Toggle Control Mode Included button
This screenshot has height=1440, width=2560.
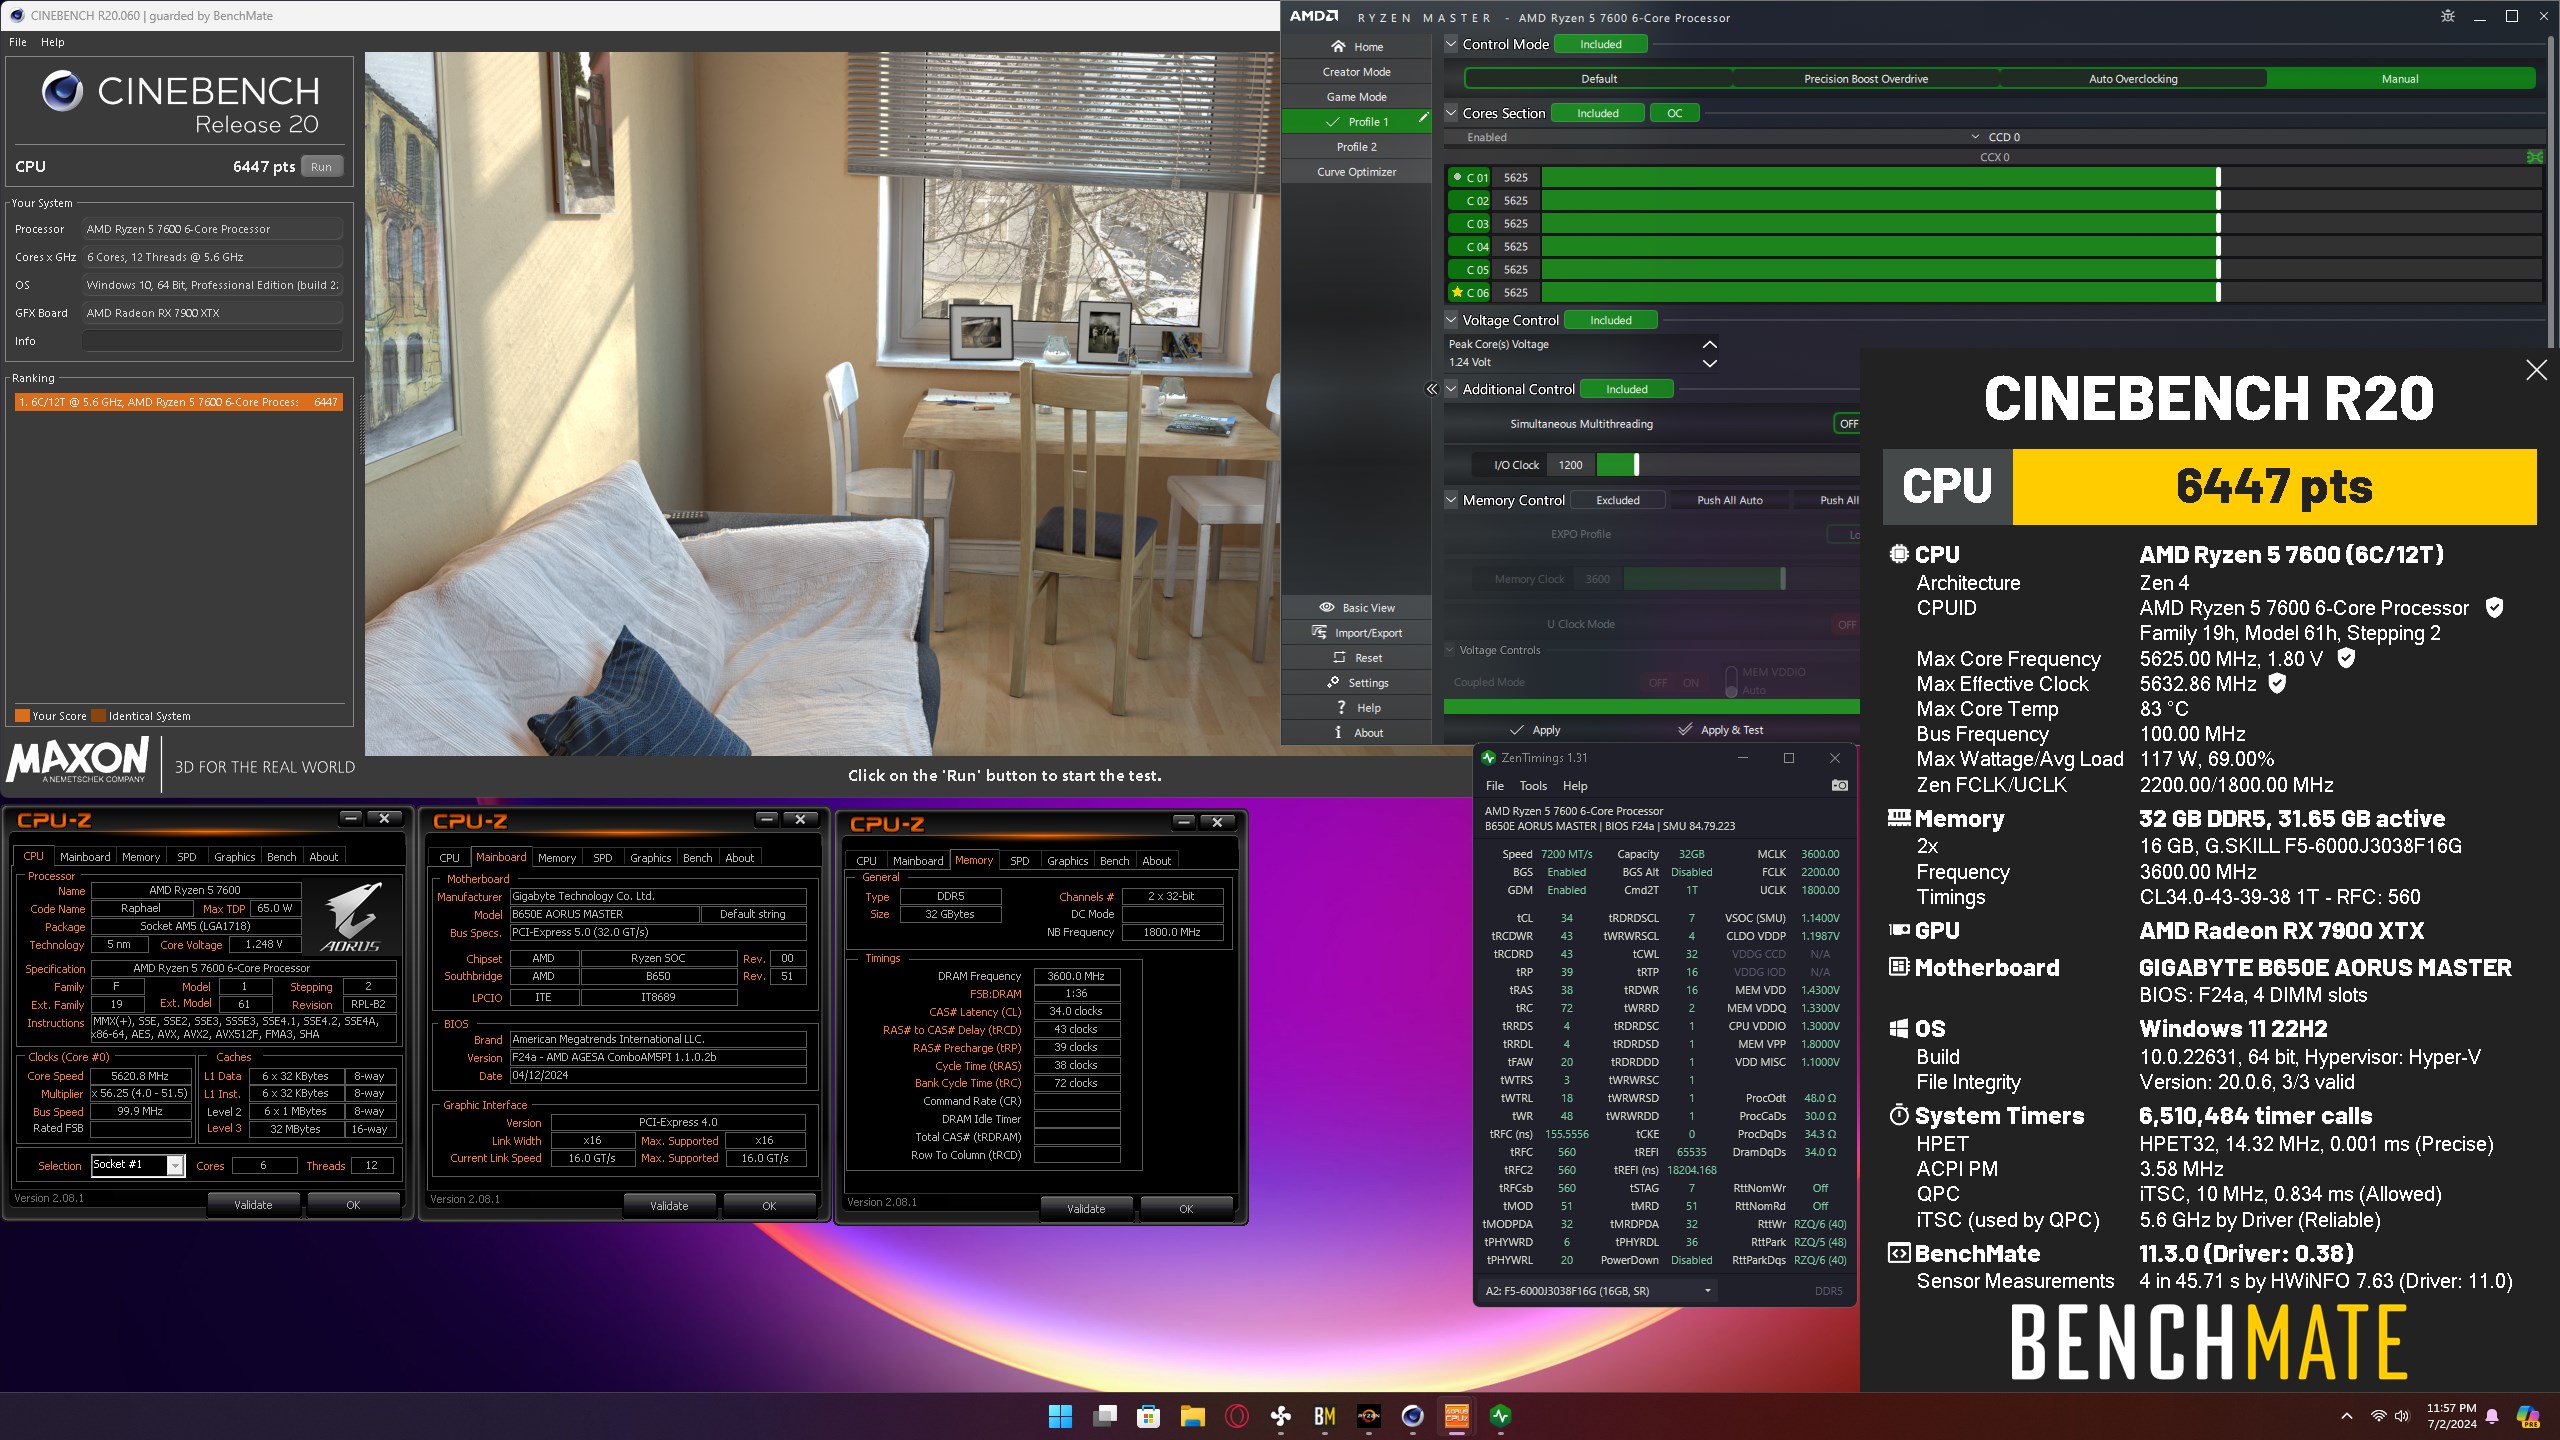(1600, 44)
